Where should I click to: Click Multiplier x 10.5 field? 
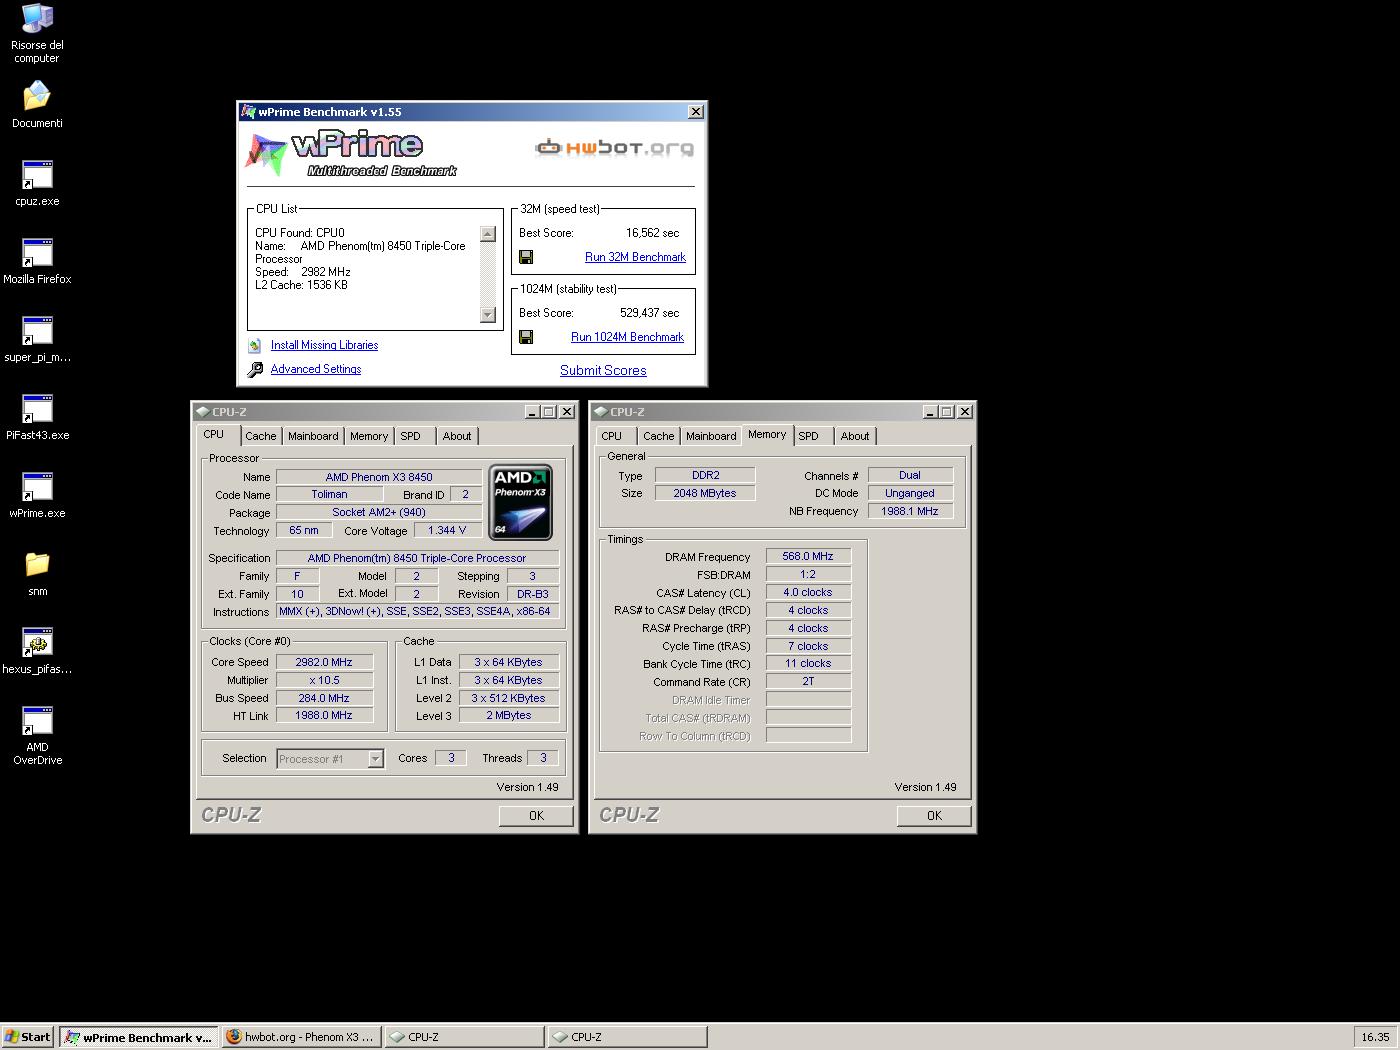pyautogui.click(x=324, y=680)
